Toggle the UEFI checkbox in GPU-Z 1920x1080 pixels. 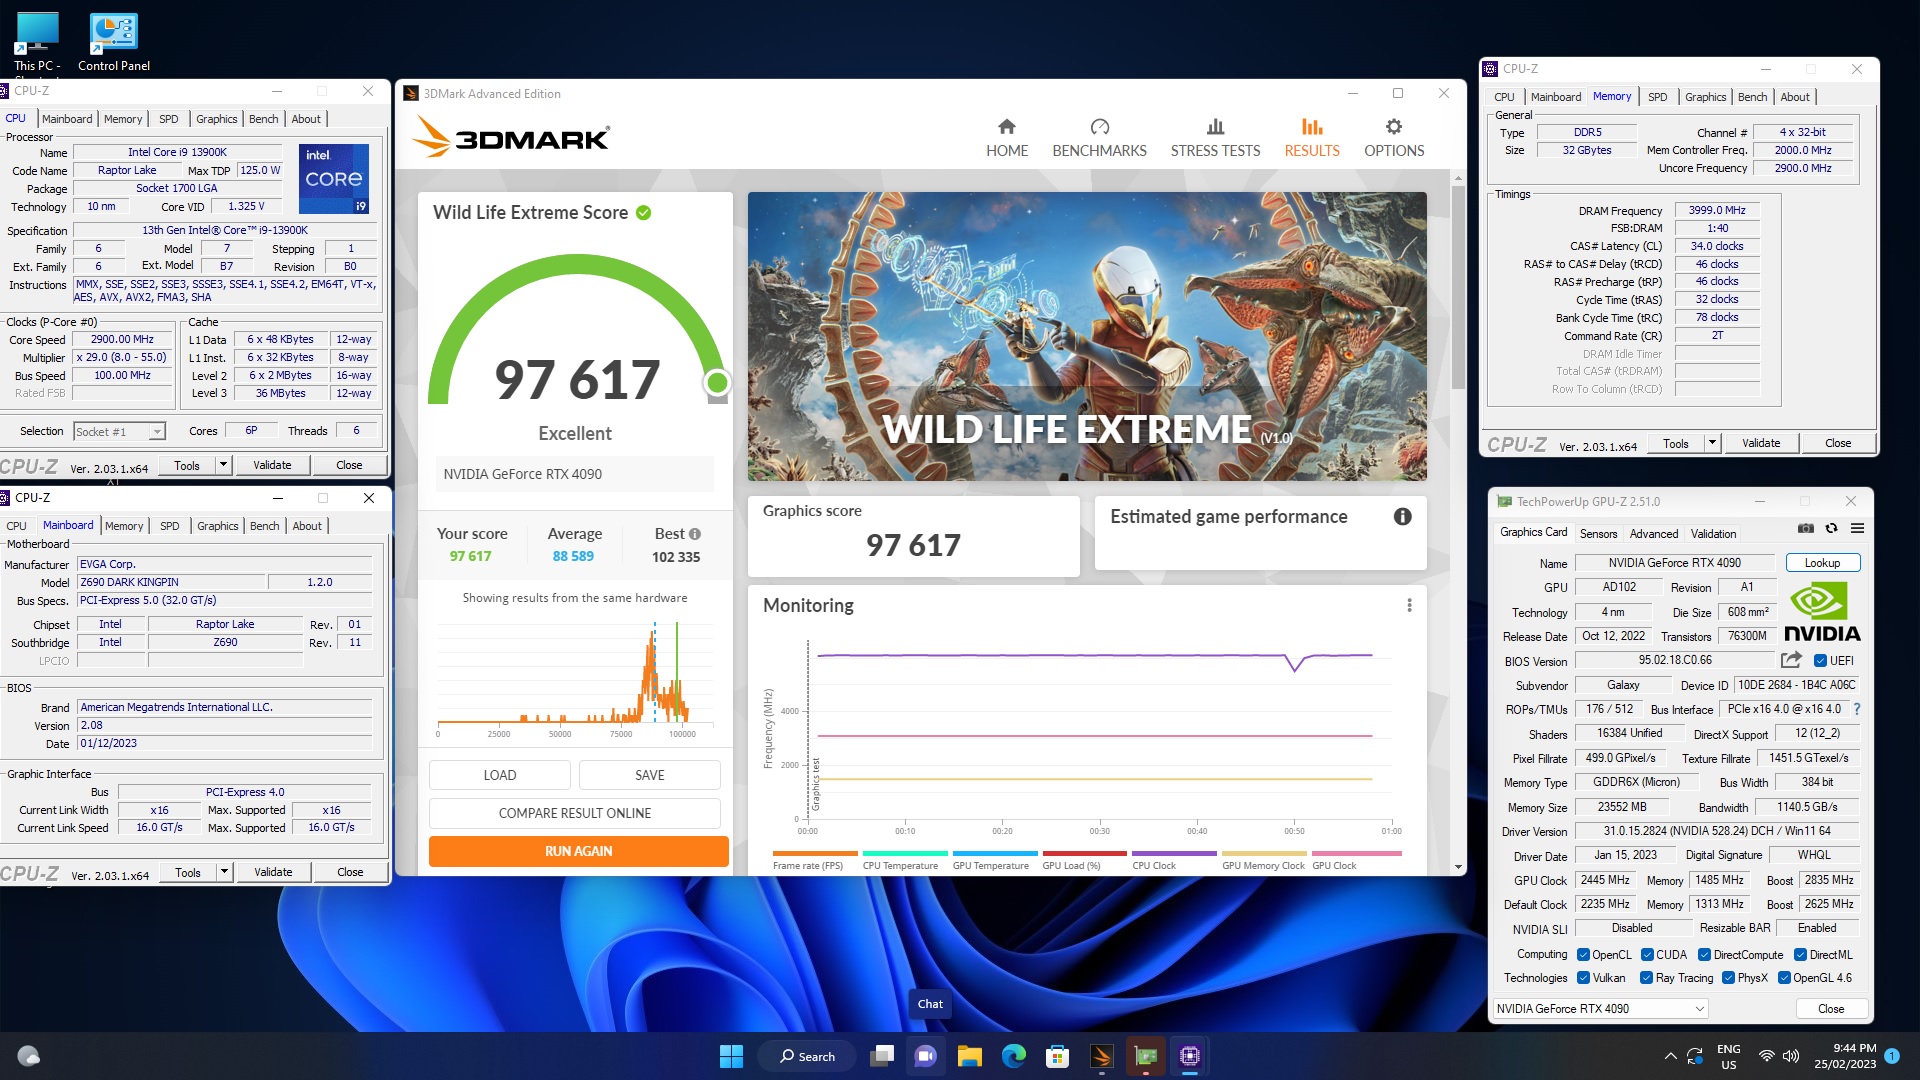coord(1820,660)
